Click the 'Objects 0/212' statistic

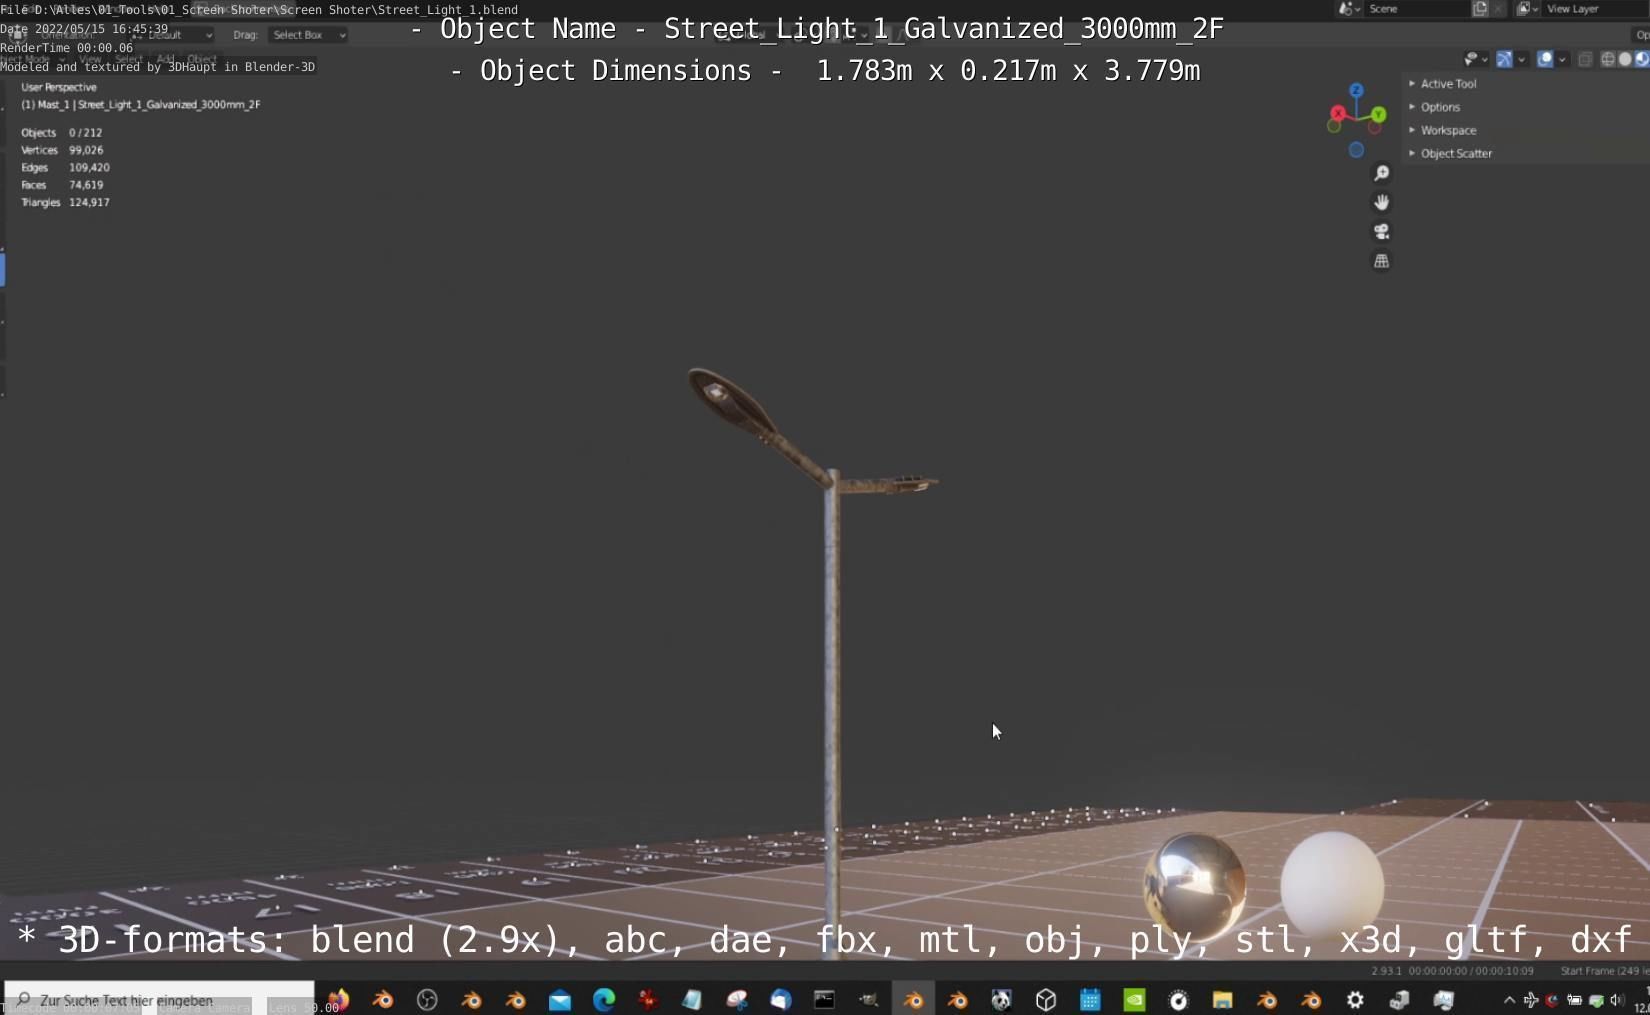tap(62, 132)
